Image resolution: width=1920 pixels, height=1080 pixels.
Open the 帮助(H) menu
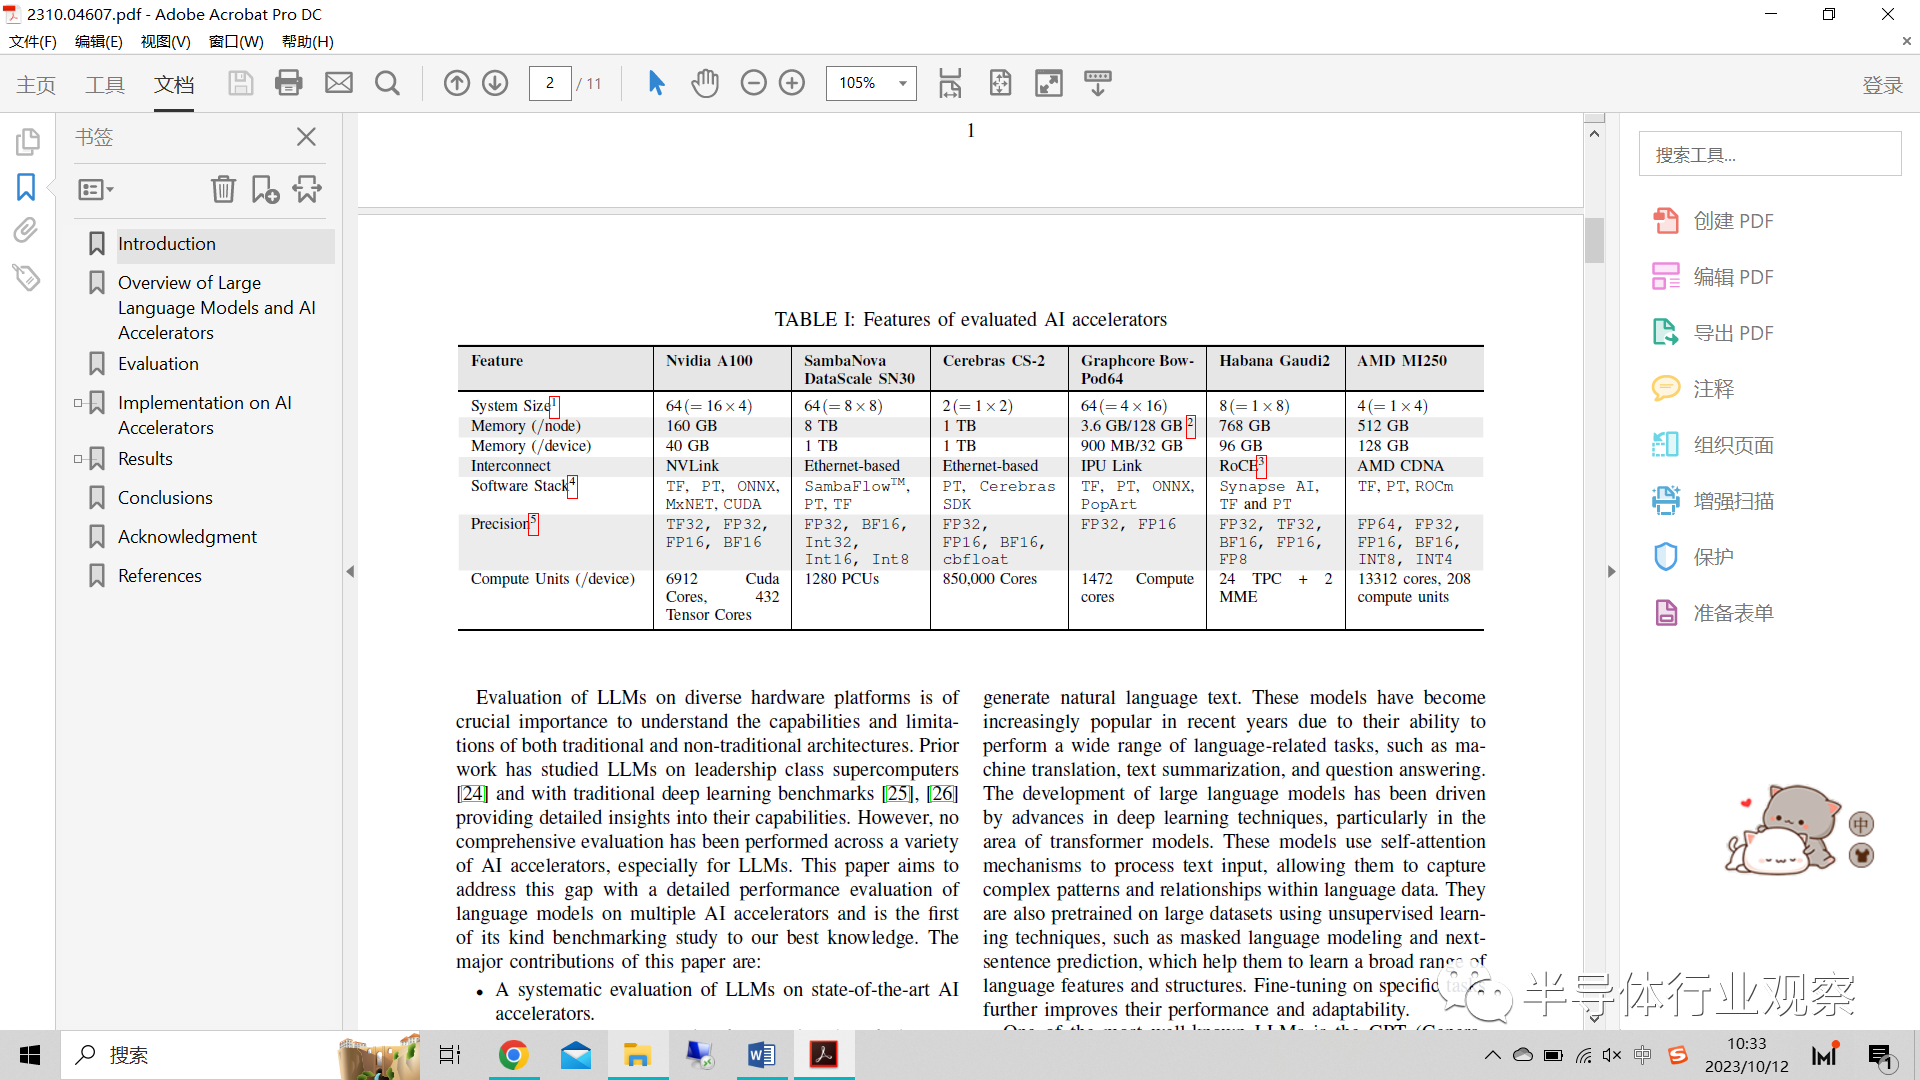308,42
